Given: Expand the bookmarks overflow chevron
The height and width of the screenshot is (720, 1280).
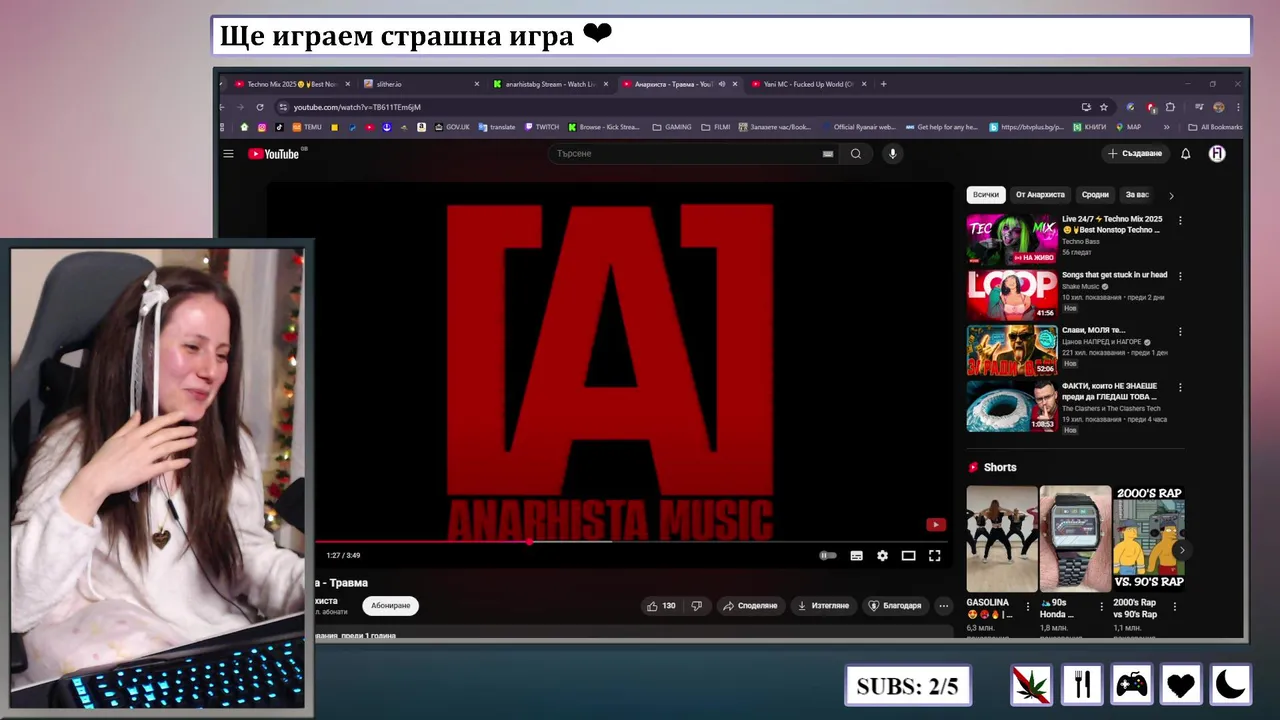Looking at the screenshot, I should 1166,127.
